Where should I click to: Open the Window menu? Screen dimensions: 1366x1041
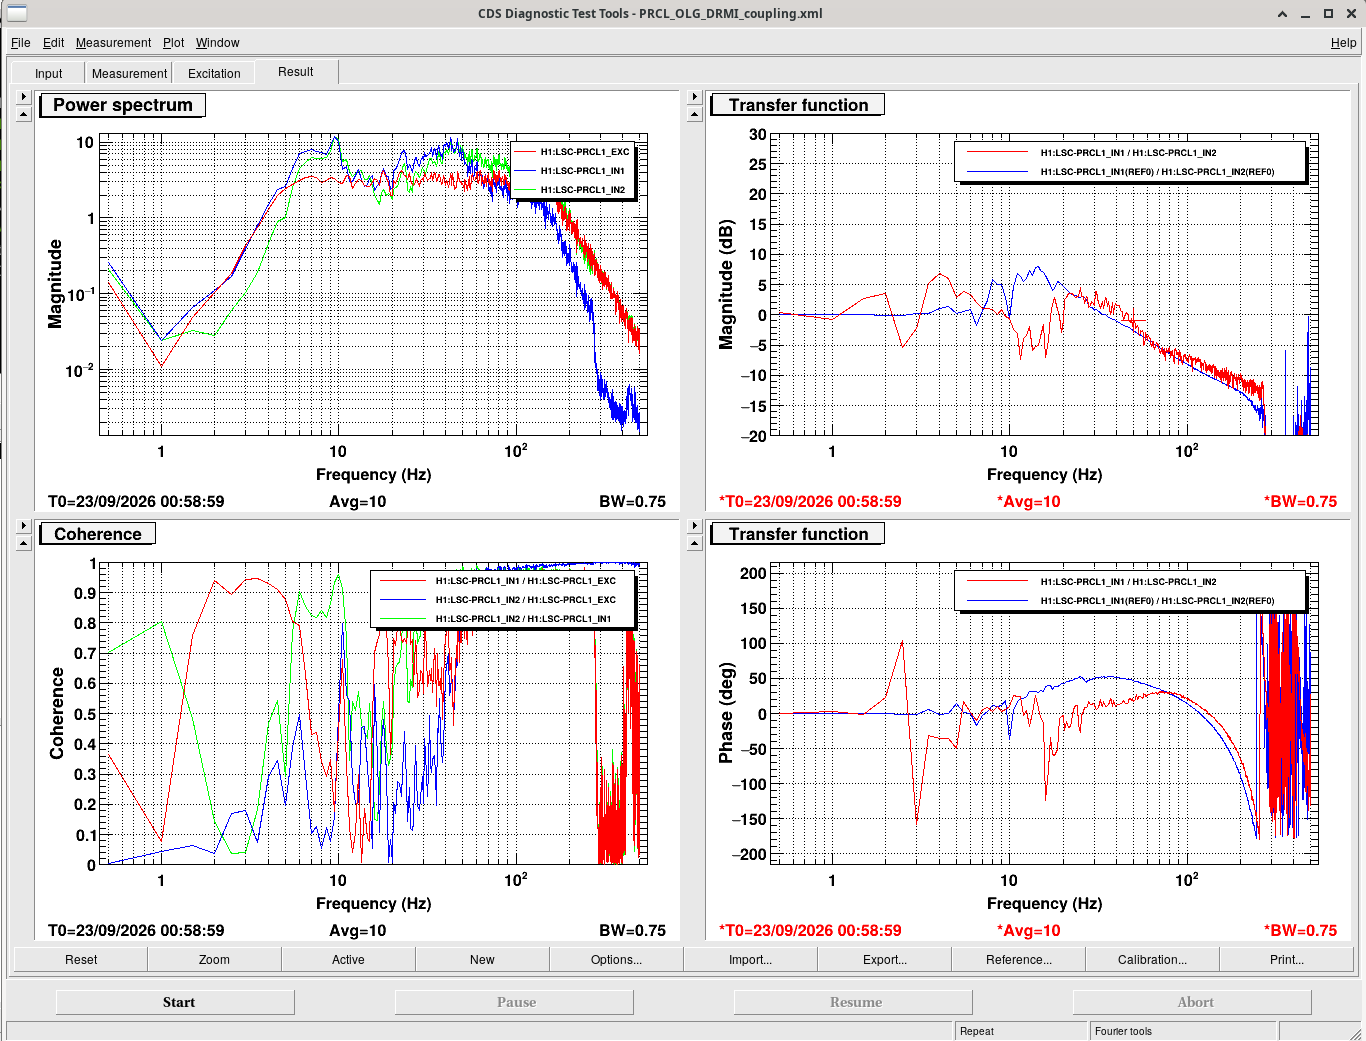tap(217, 43)
